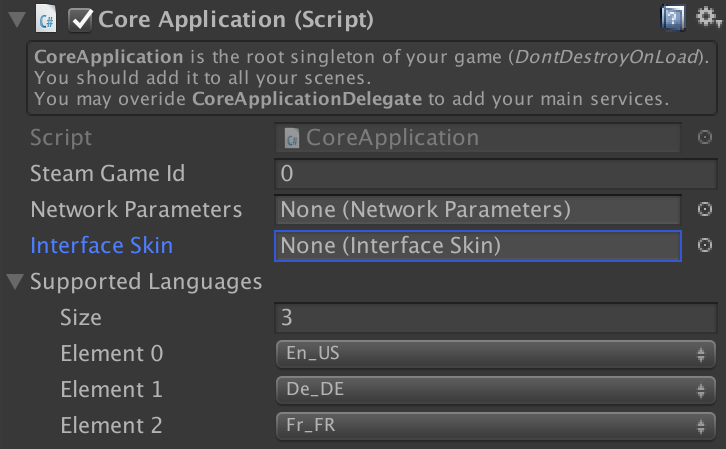Disable the Core Application script checkbox
726x449 pixels.
80,20
